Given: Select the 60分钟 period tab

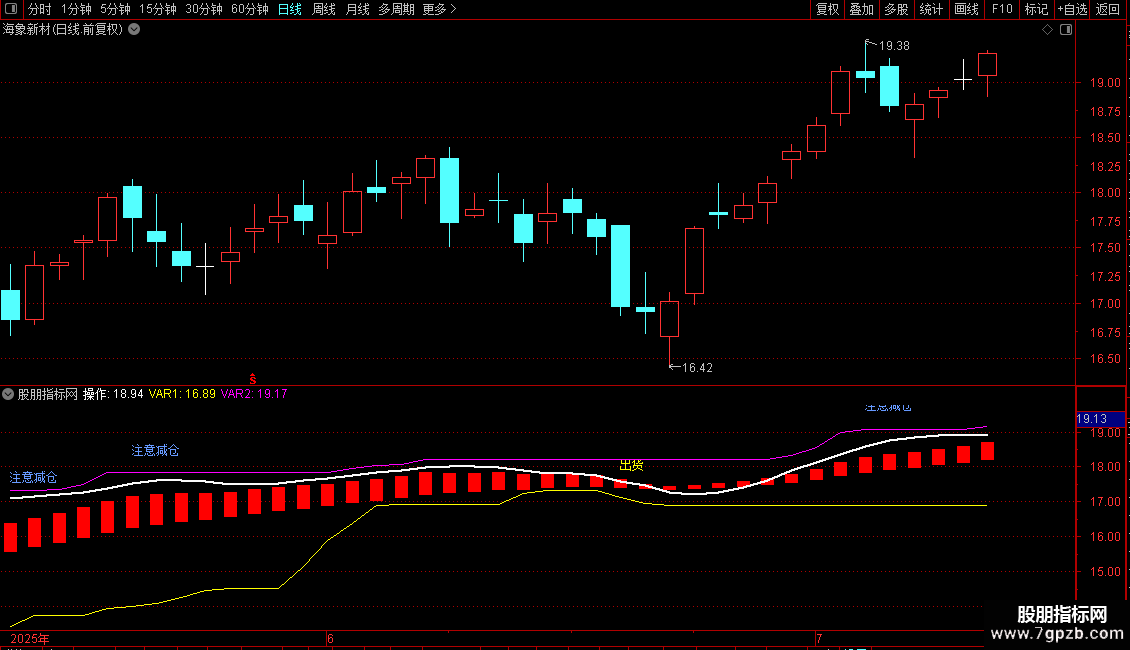Looking at the screenshot, I should [x=250, y=9].
